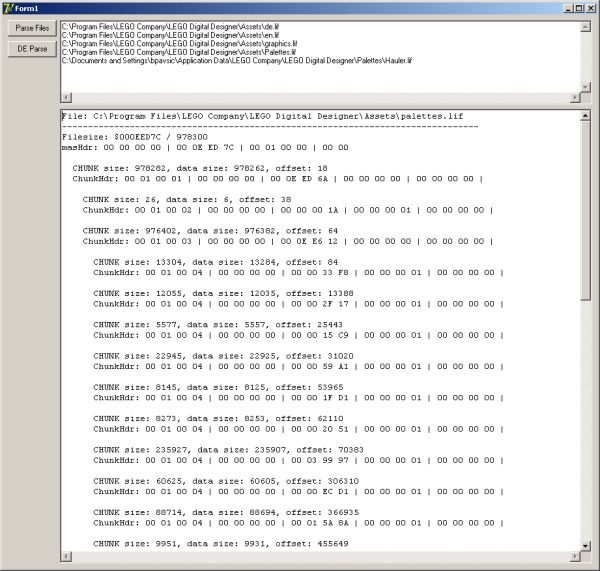Image resolution: width=600 pixels, height=571 pixels.
Task: Select the en.lif file path line
Action: pos(170,35)
